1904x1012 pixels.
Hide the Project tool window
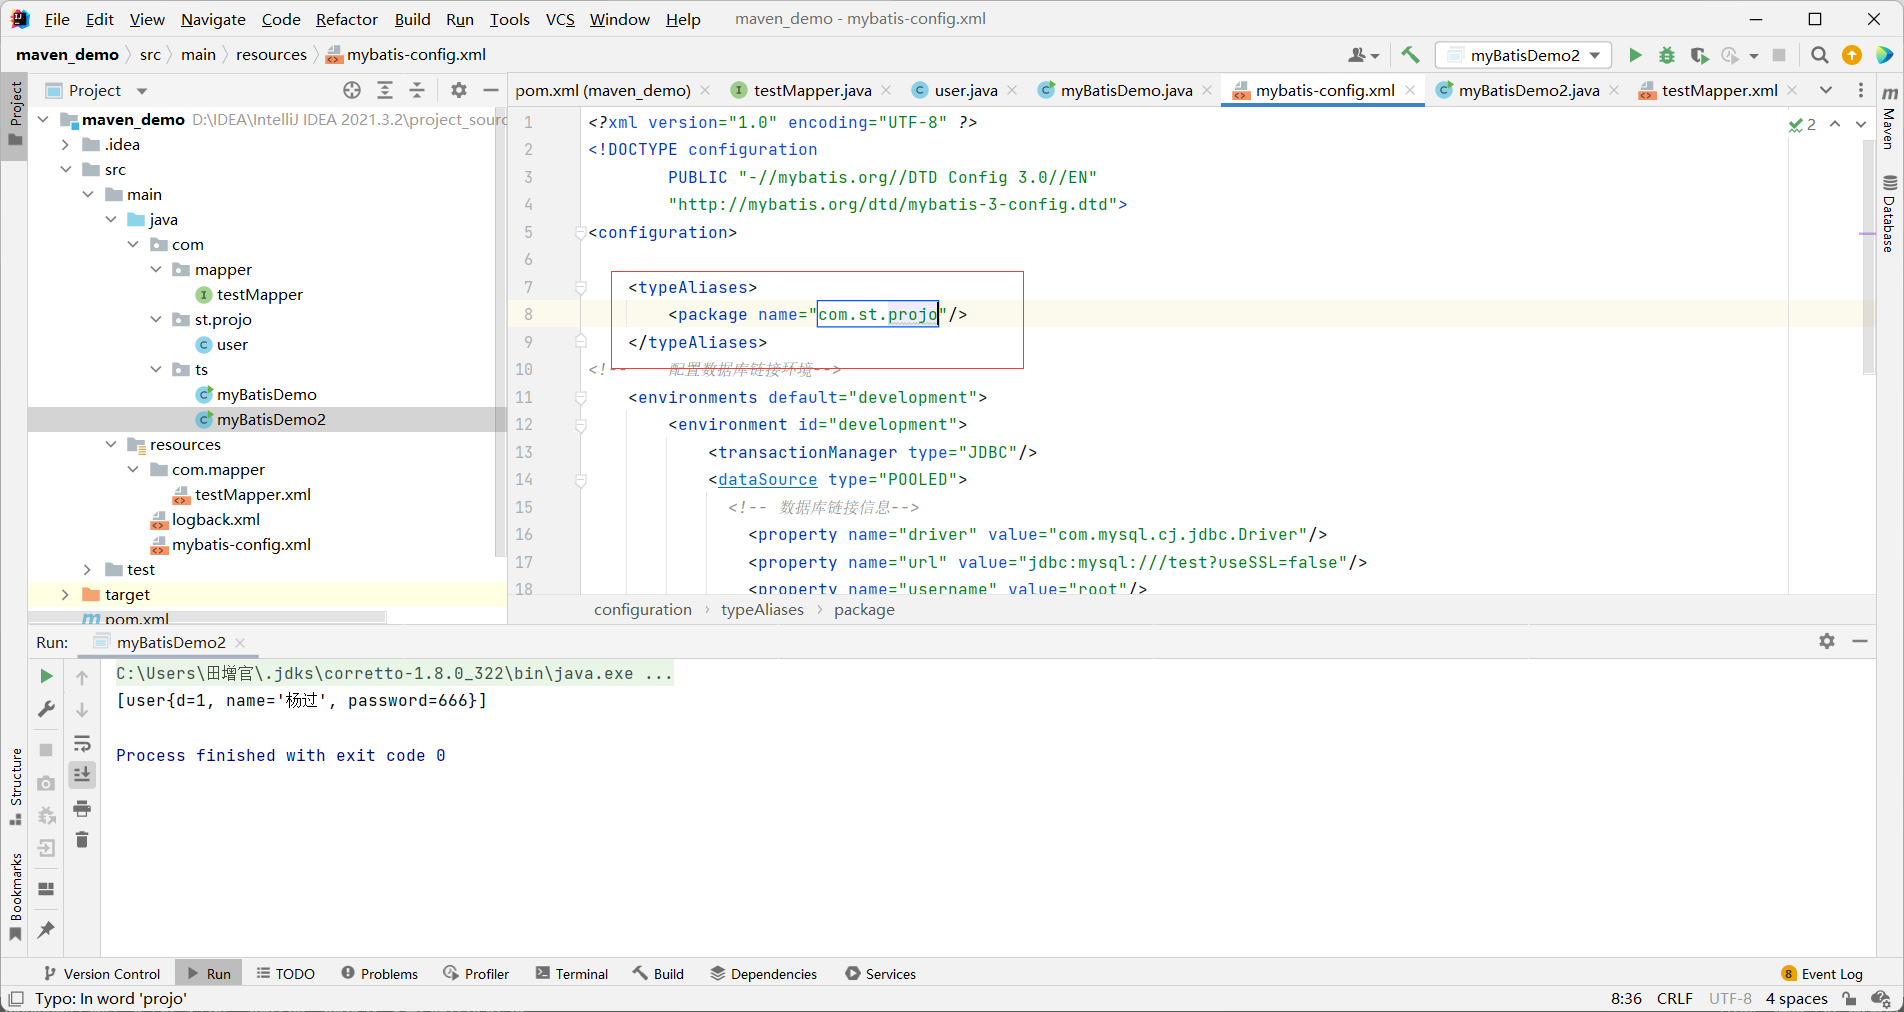[x=491, y=90]
